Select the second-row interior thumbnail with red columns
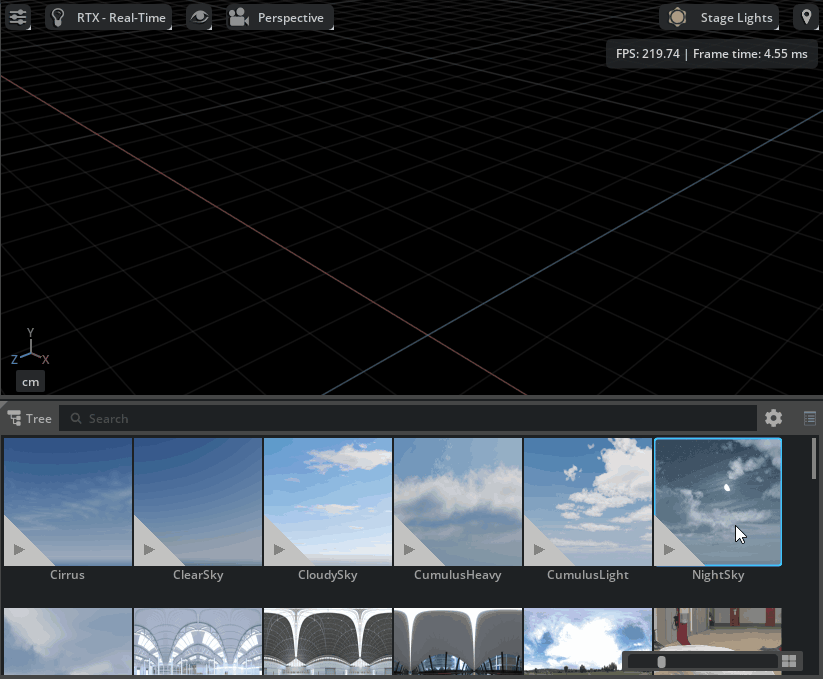823x679 pixels. [718, 641]
